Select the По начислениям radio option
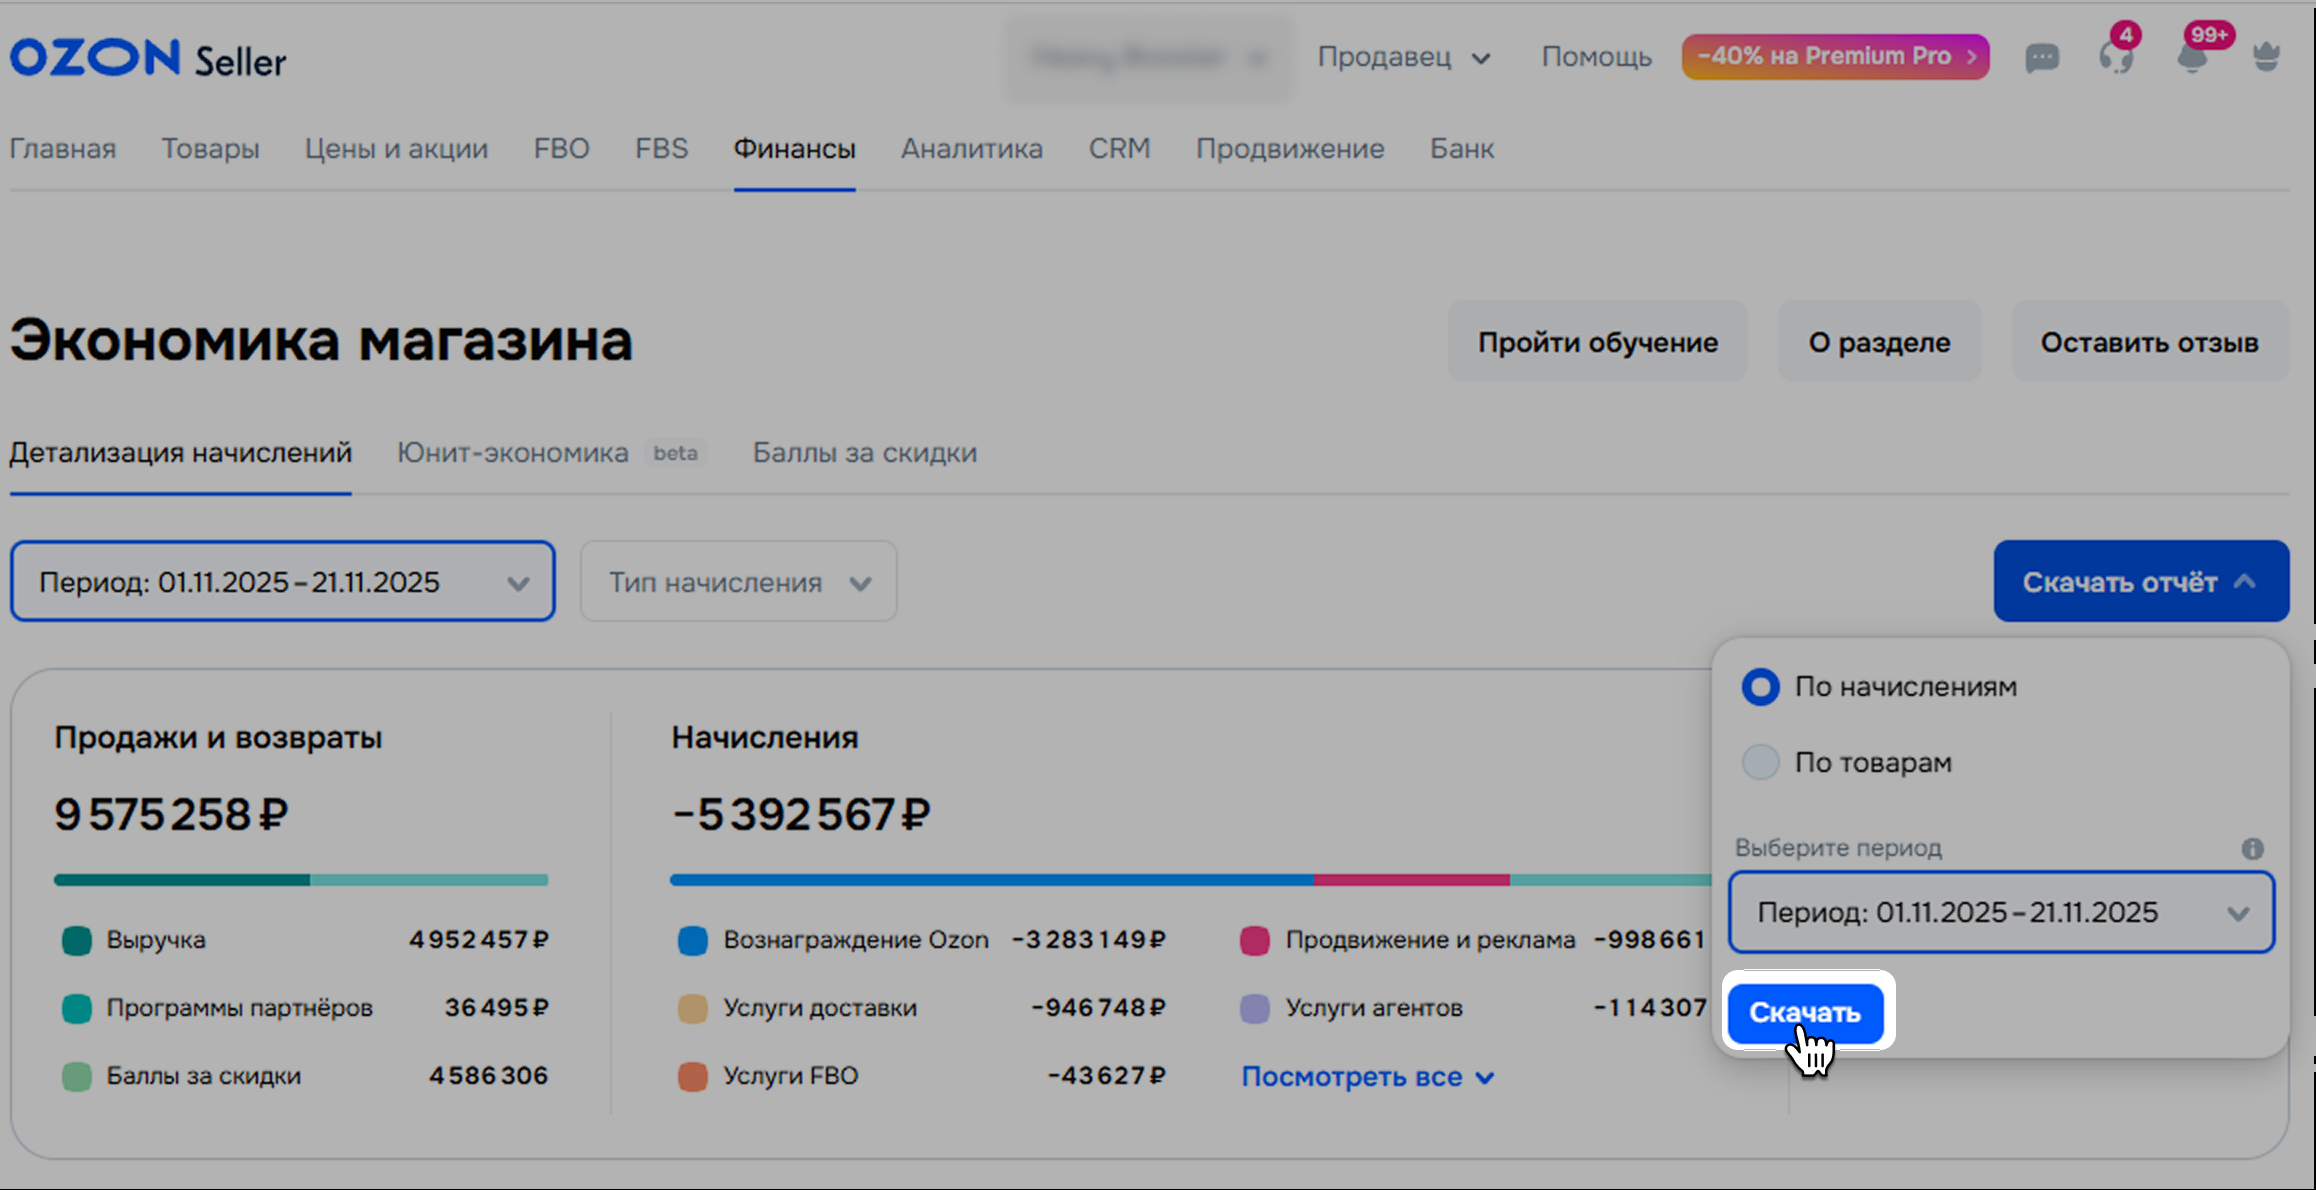The width and height of the screenshot is (2316, 1190). click(x=1760, y=687)
